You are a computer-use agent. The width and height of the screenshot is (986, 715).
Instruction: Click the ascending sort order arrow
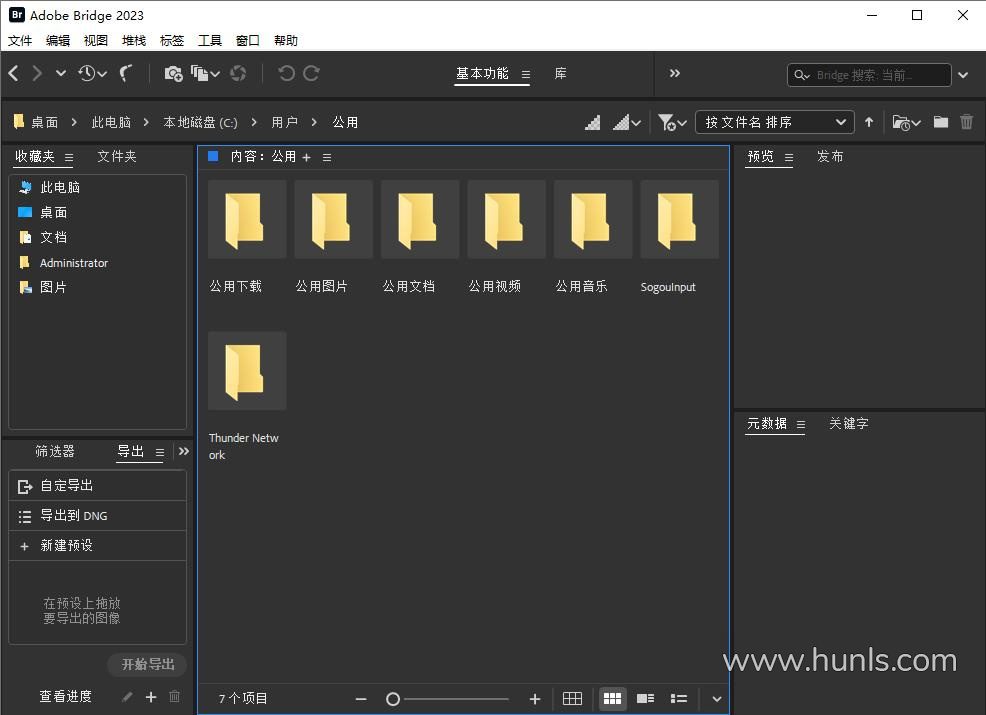click(869, 122)
